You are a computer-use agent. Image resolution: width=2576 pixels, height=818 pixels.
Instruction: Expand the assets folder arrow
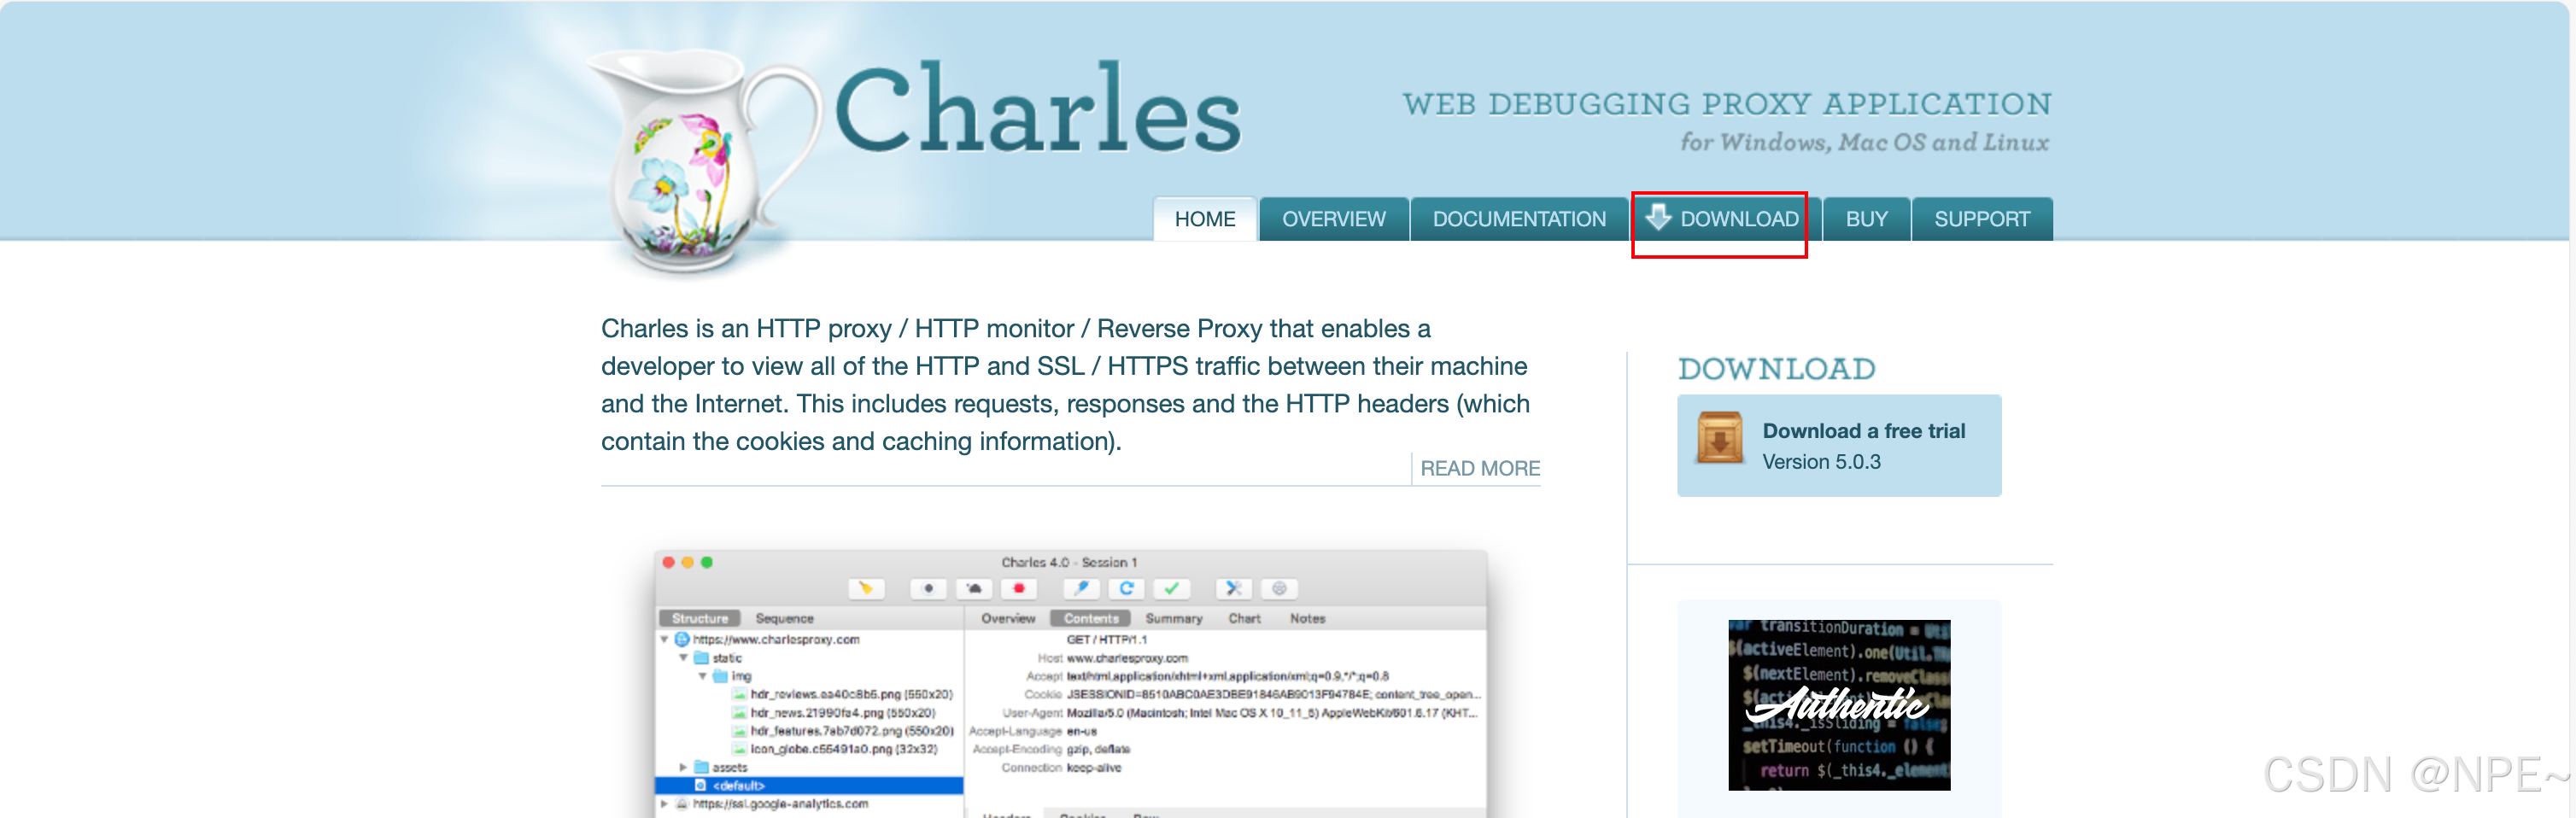pos(684,768)
